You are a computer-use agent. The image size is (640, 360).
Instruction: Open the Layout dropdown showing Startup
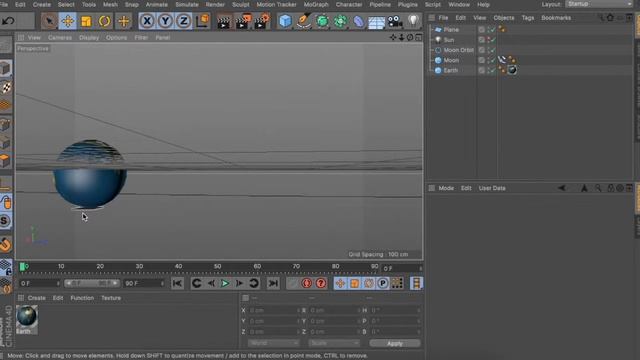[599, 4]
